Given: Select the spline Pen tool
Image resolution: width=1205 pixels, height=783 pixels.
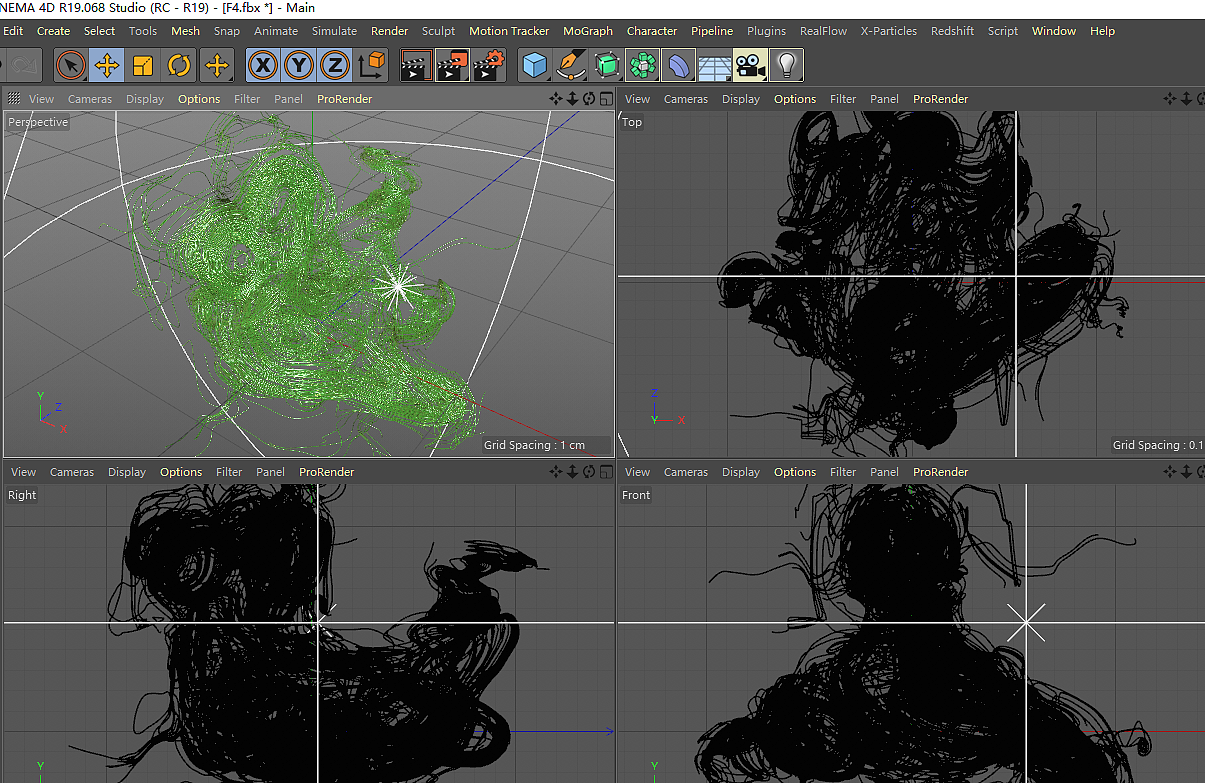Looking at the screenshot, I should (571, 66).
